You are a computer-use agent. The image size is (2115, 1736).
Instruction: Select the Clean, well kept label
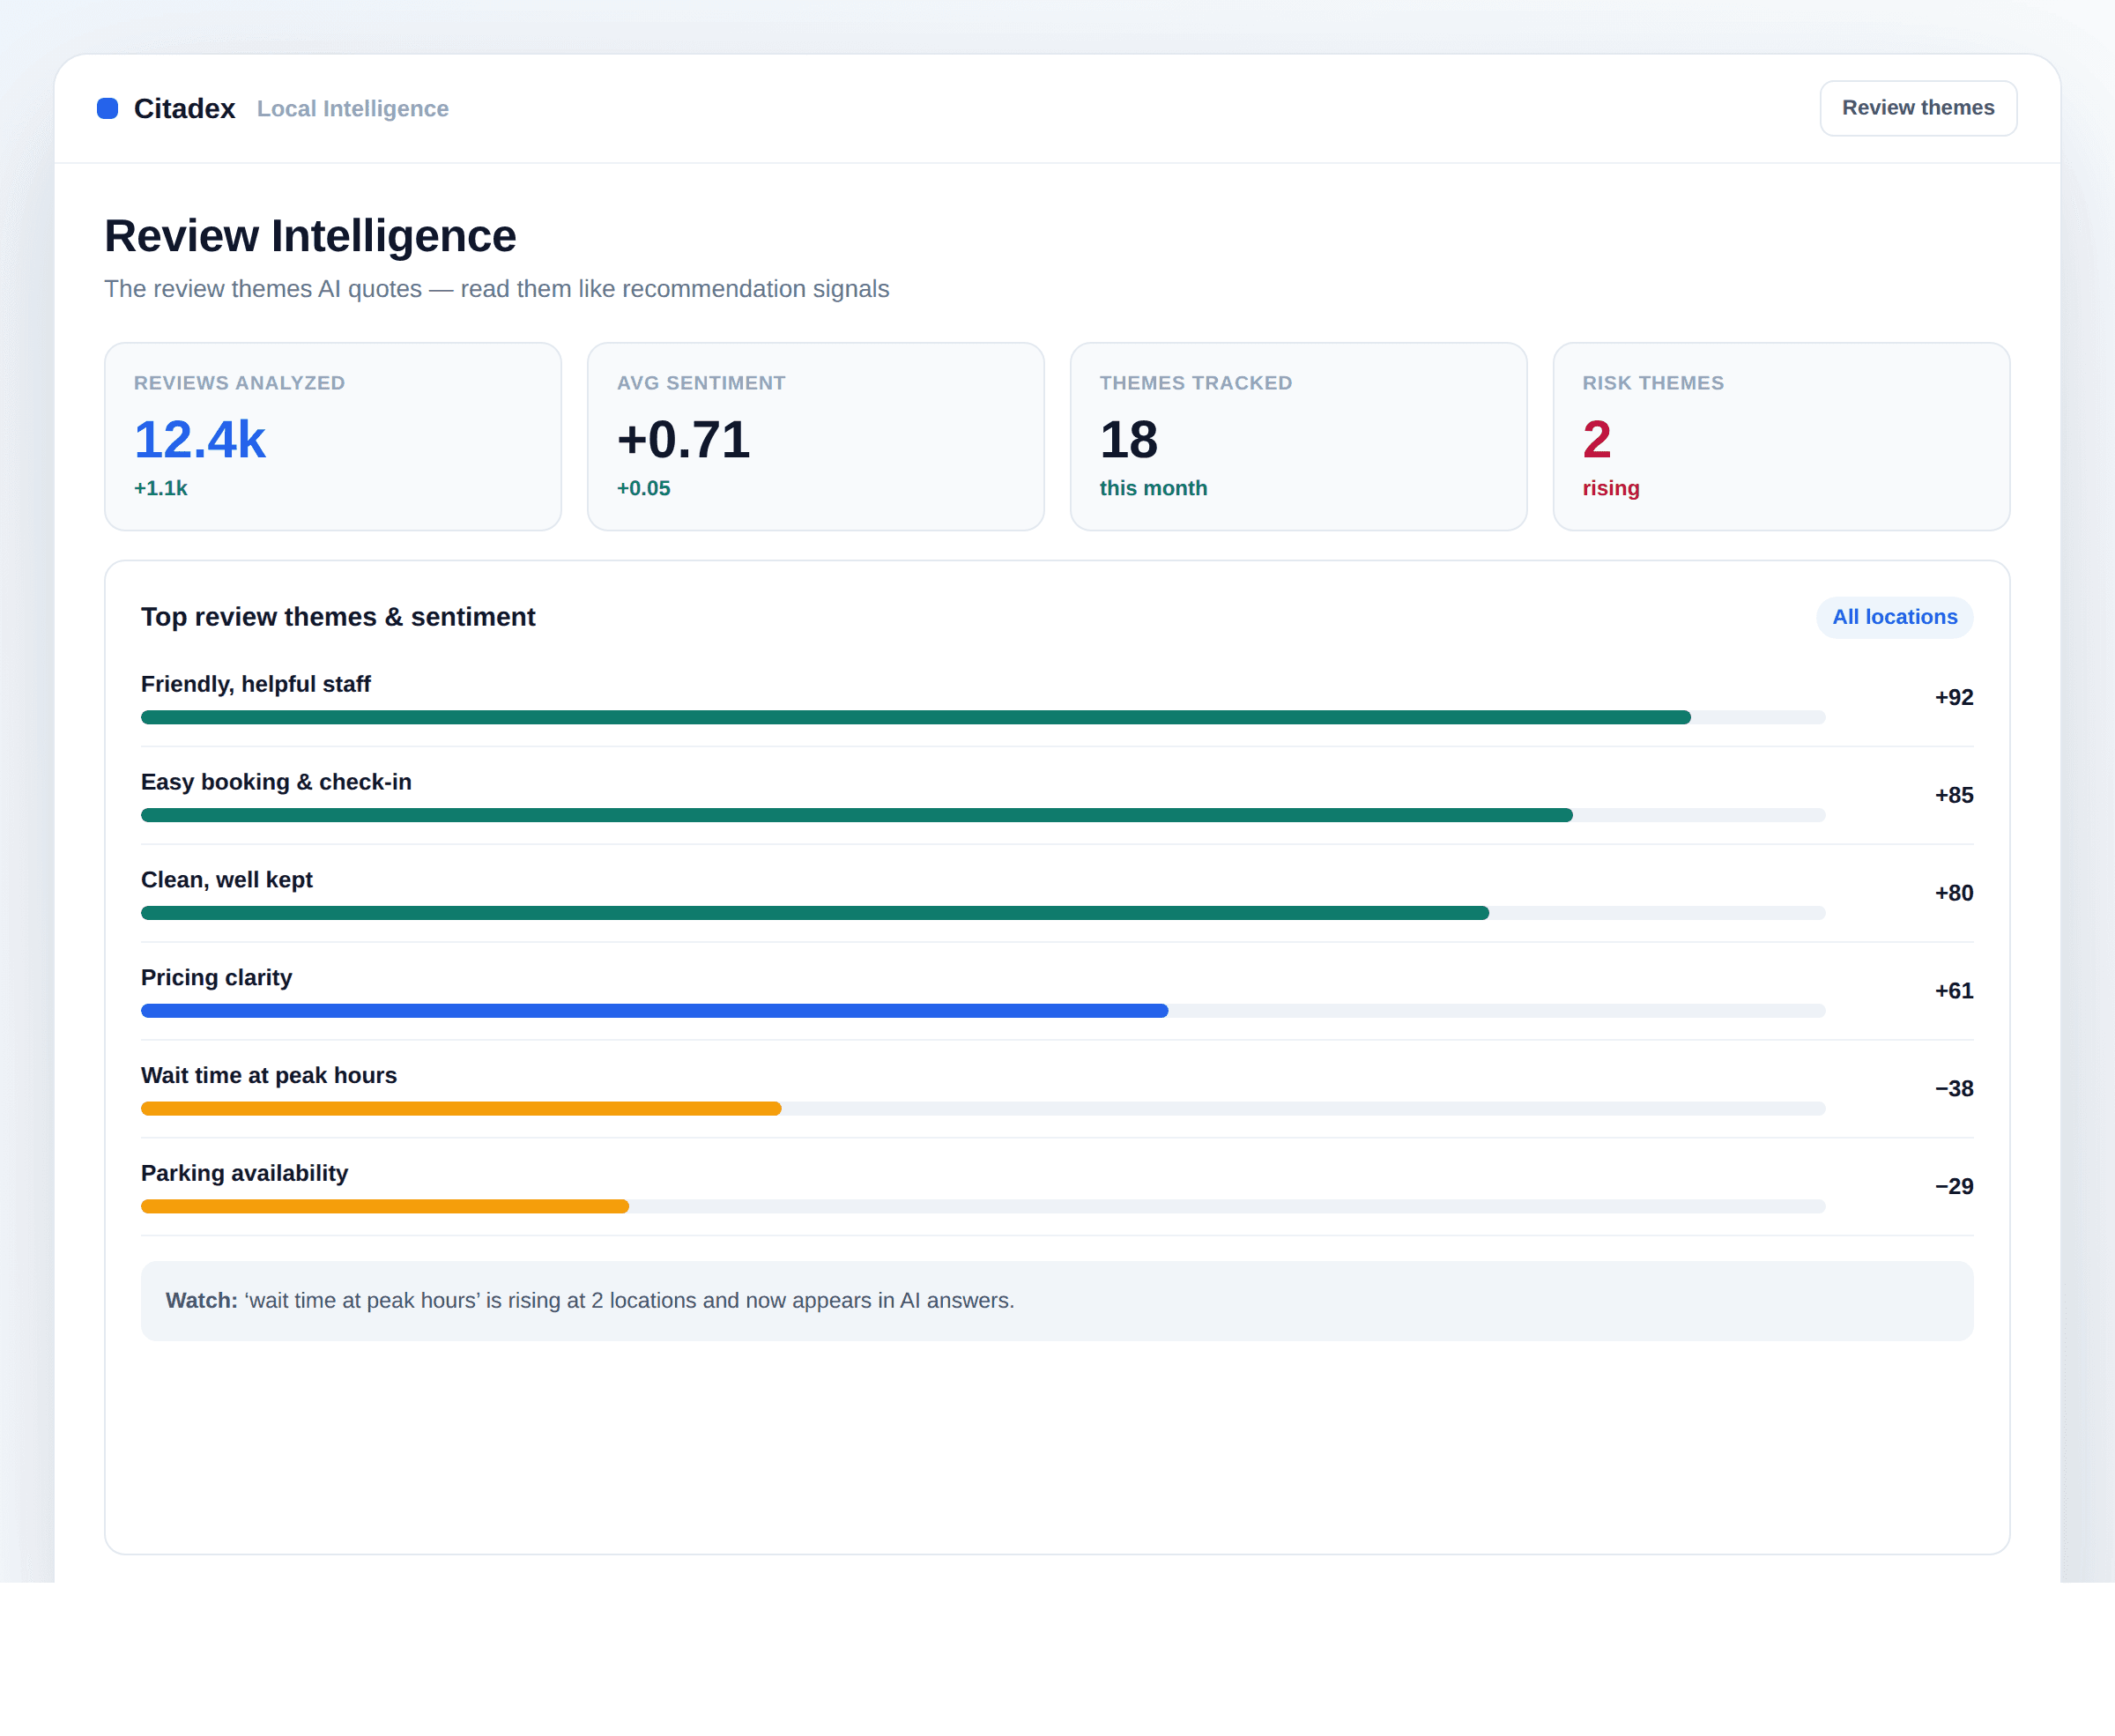click(226, 880)
